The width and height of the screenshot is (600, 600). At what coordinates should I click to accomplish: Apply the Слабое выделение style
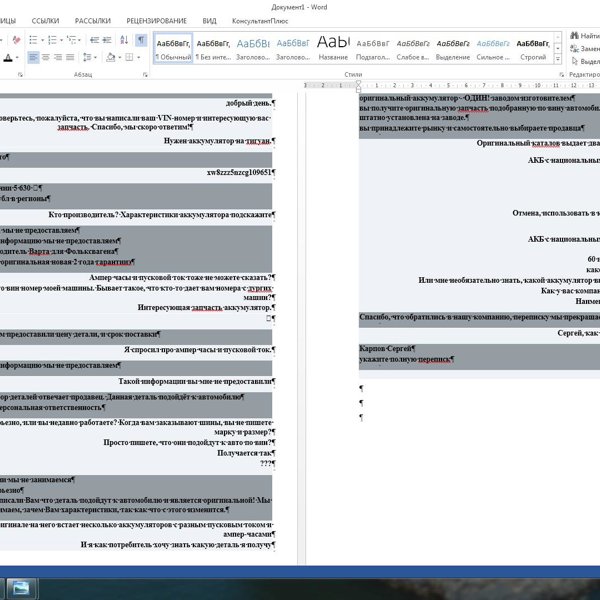[x=413, y=48]
